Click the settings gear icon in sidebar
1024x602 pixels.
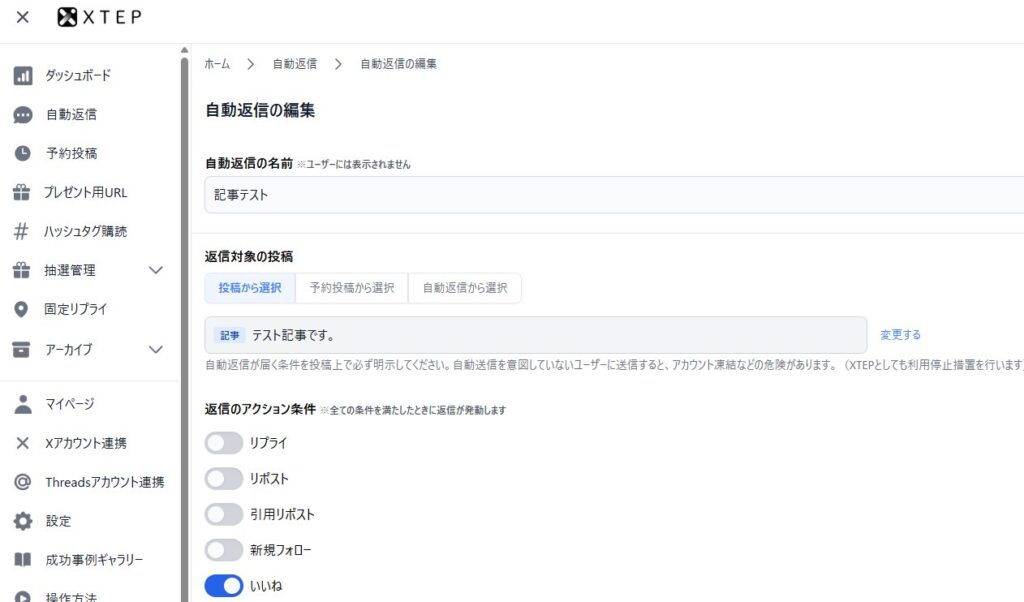click(x=22, y=521)
